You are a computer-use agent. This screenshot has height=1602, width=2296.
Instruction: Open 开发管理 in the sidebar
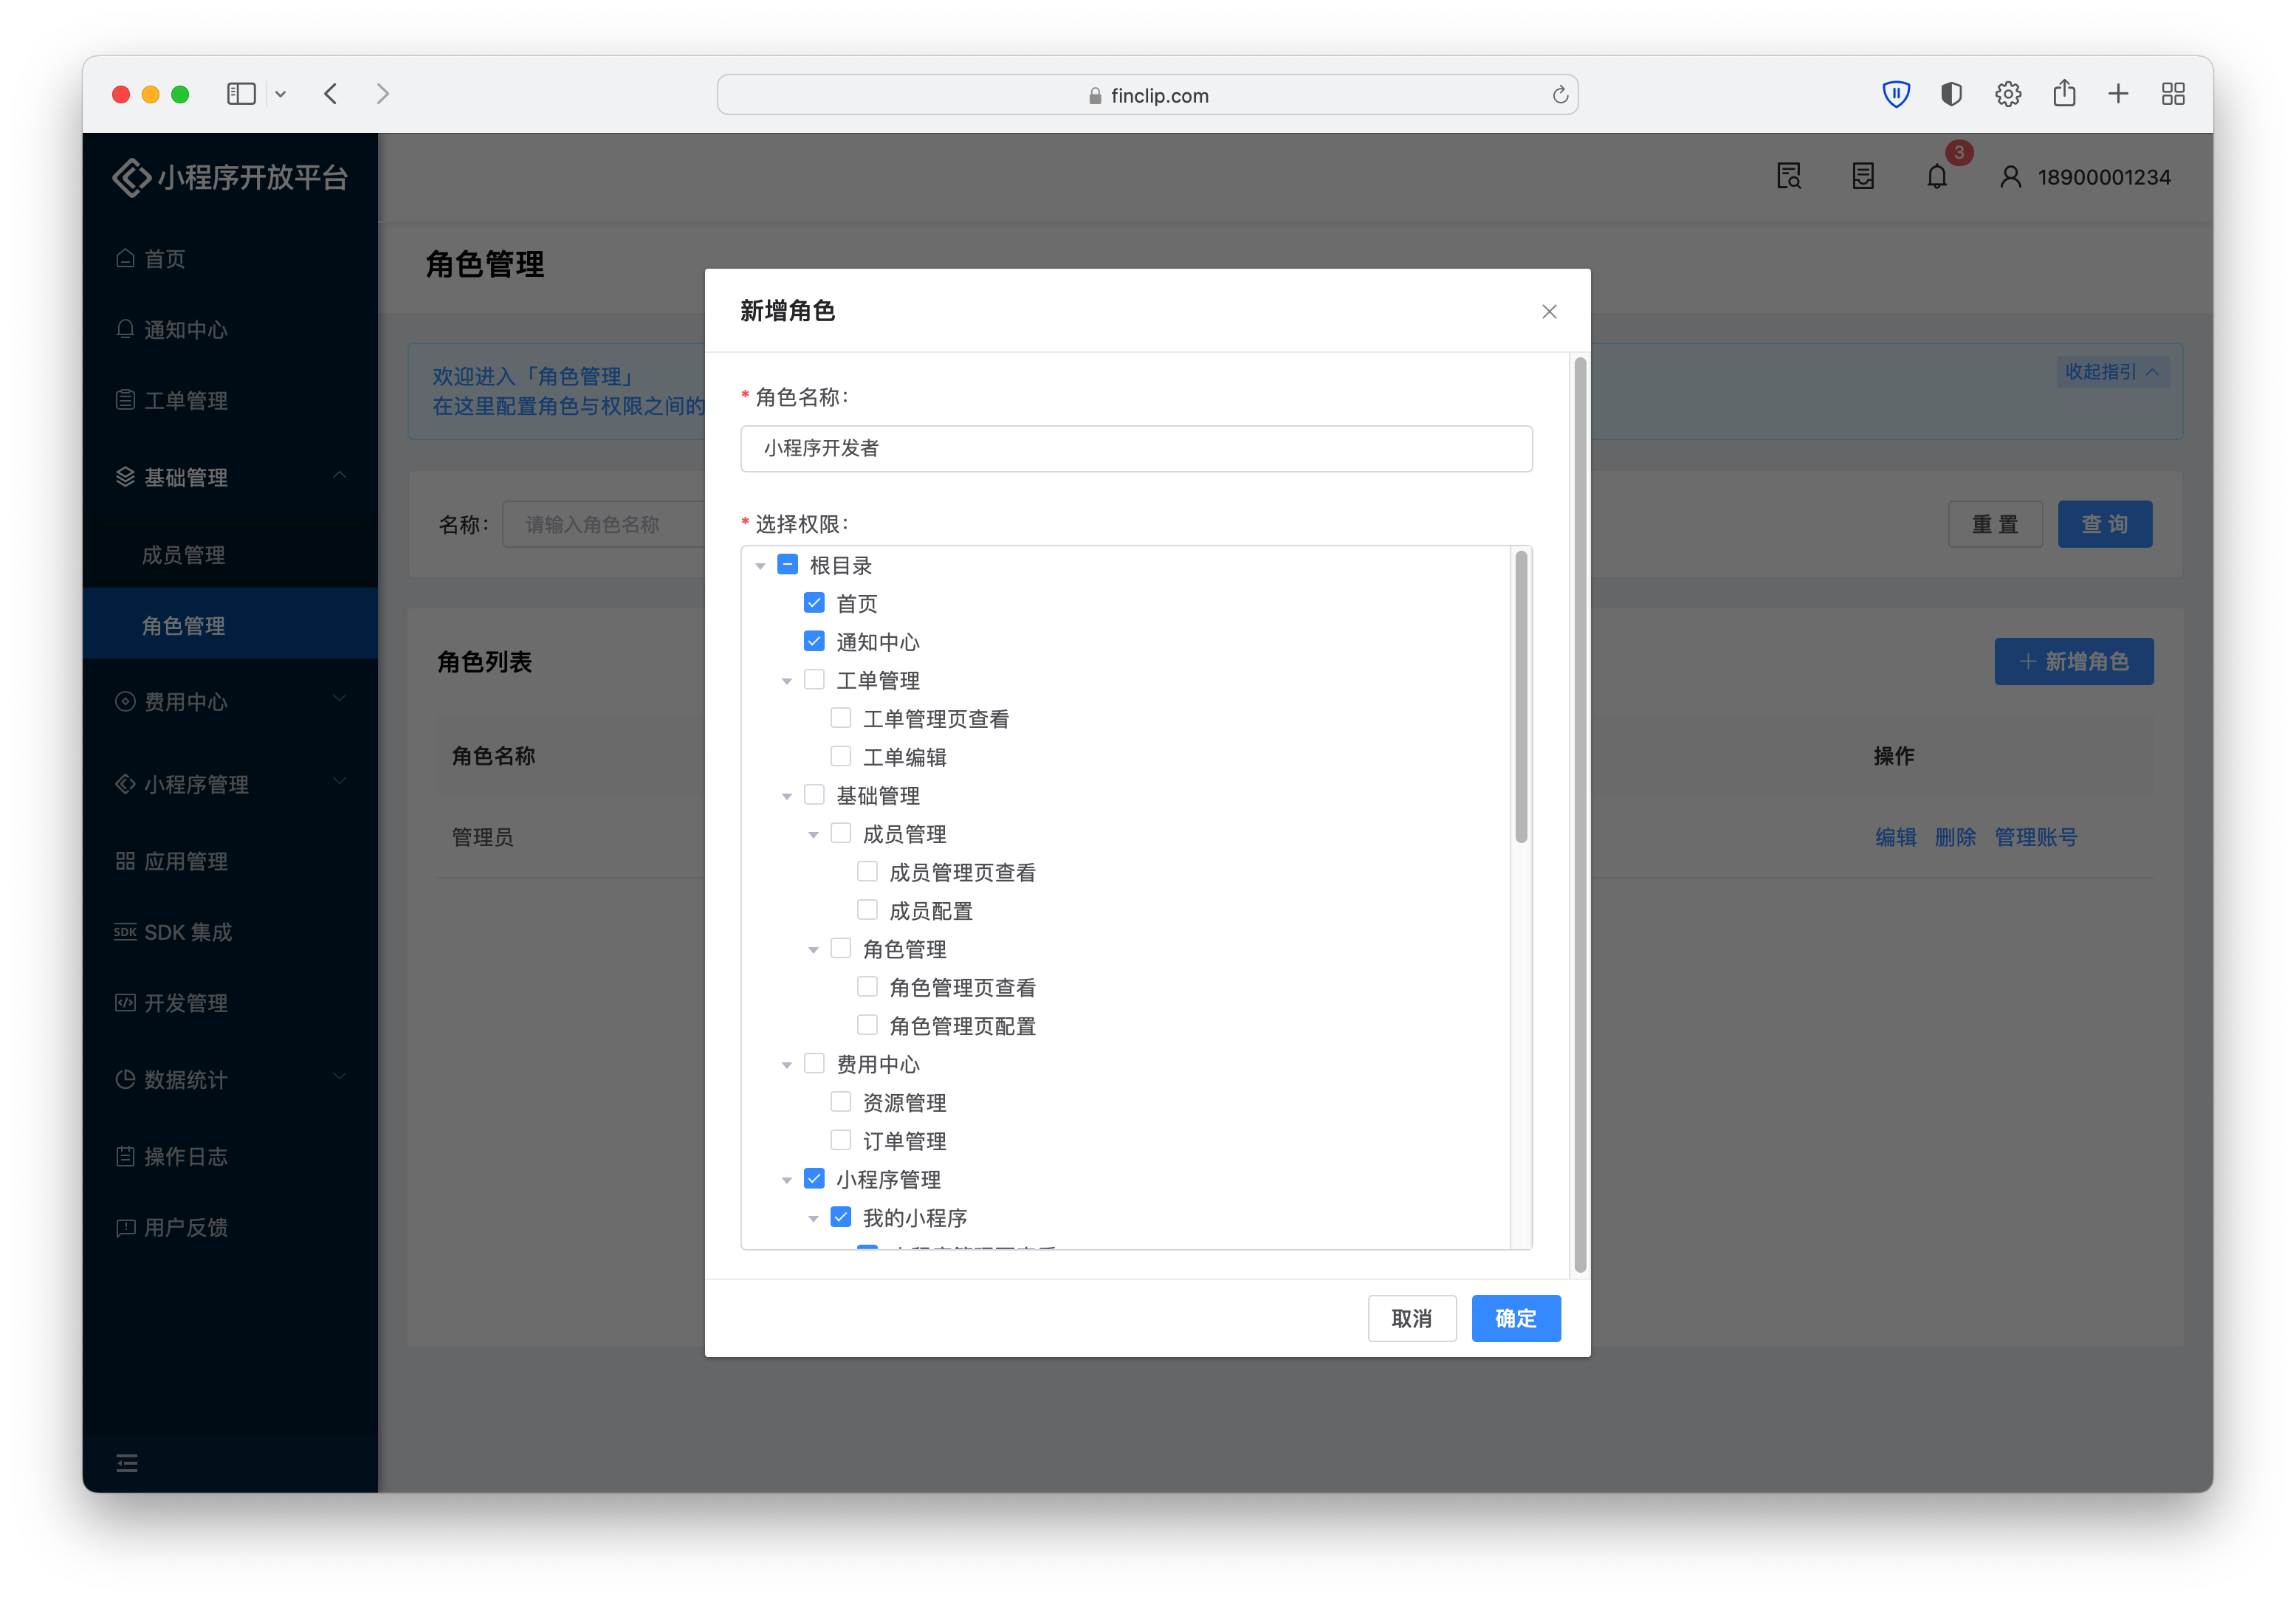(x=230, y=1003)
